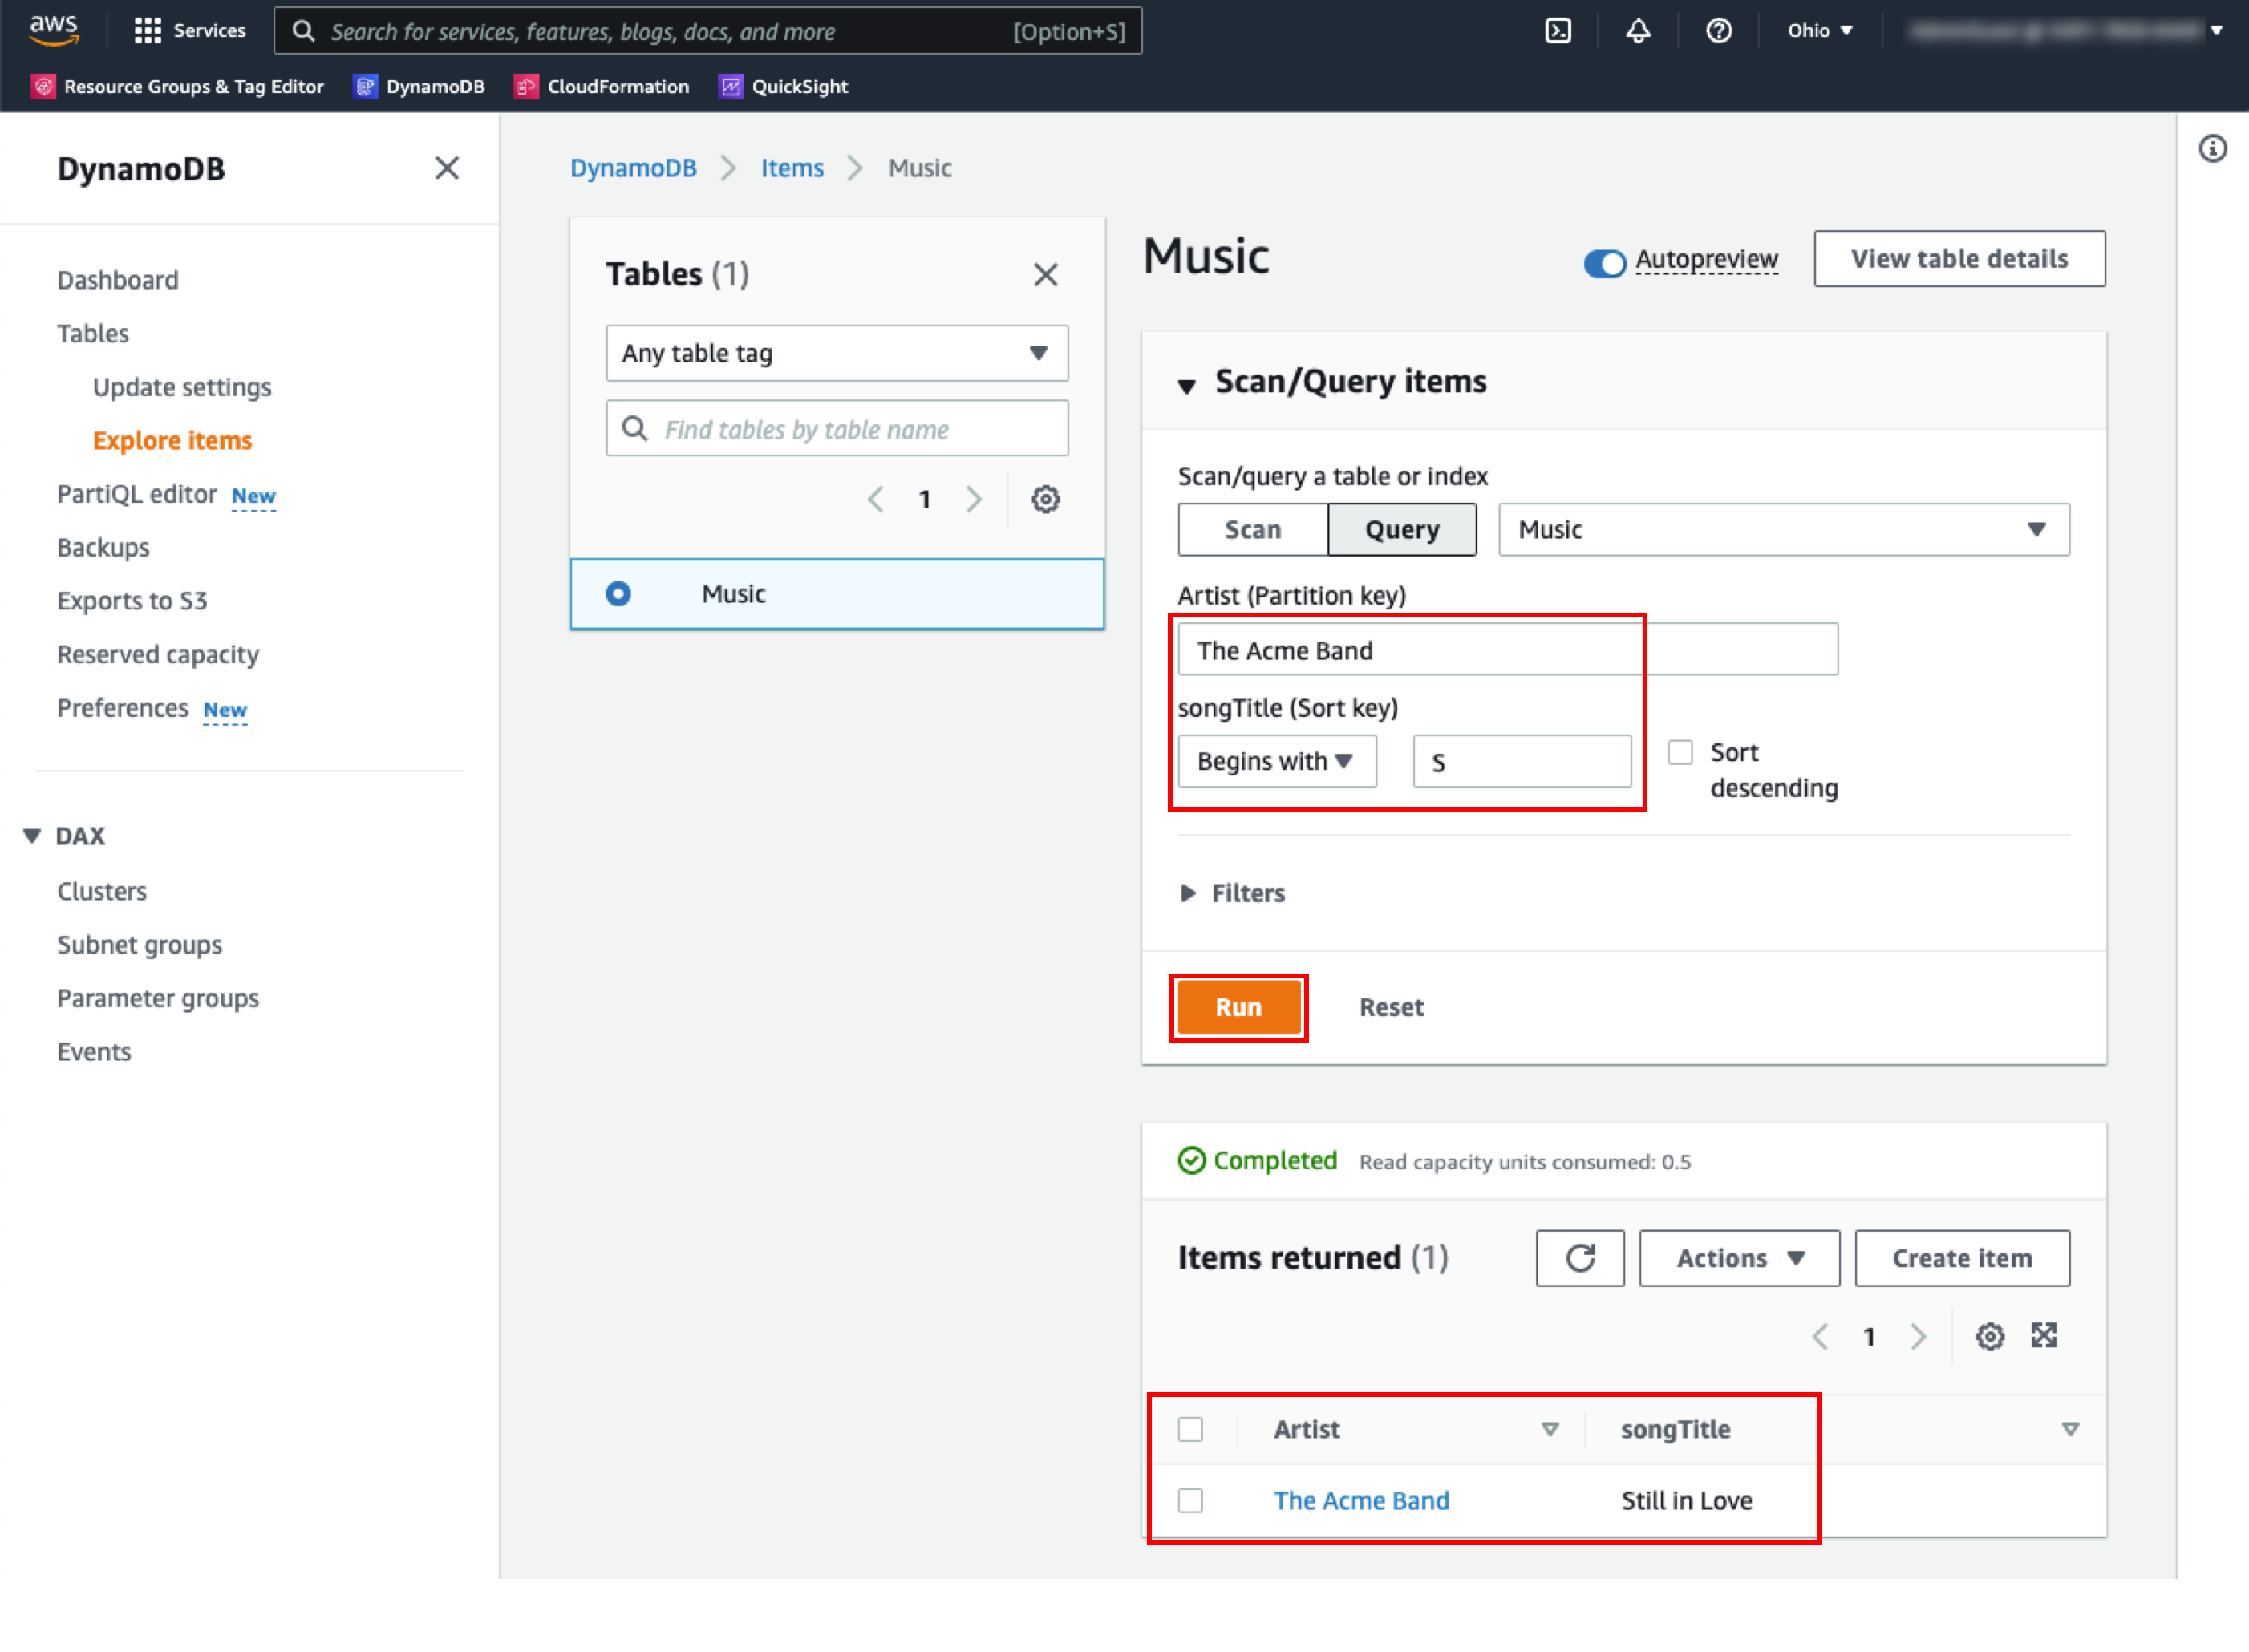Open Backups in the sidebar
Image resolution: width=2249 pixels, height=1652 pixels.
click(103, 547)
